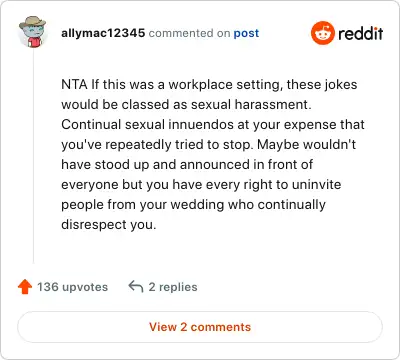Follow the blue post link

(x=246, y=33)
